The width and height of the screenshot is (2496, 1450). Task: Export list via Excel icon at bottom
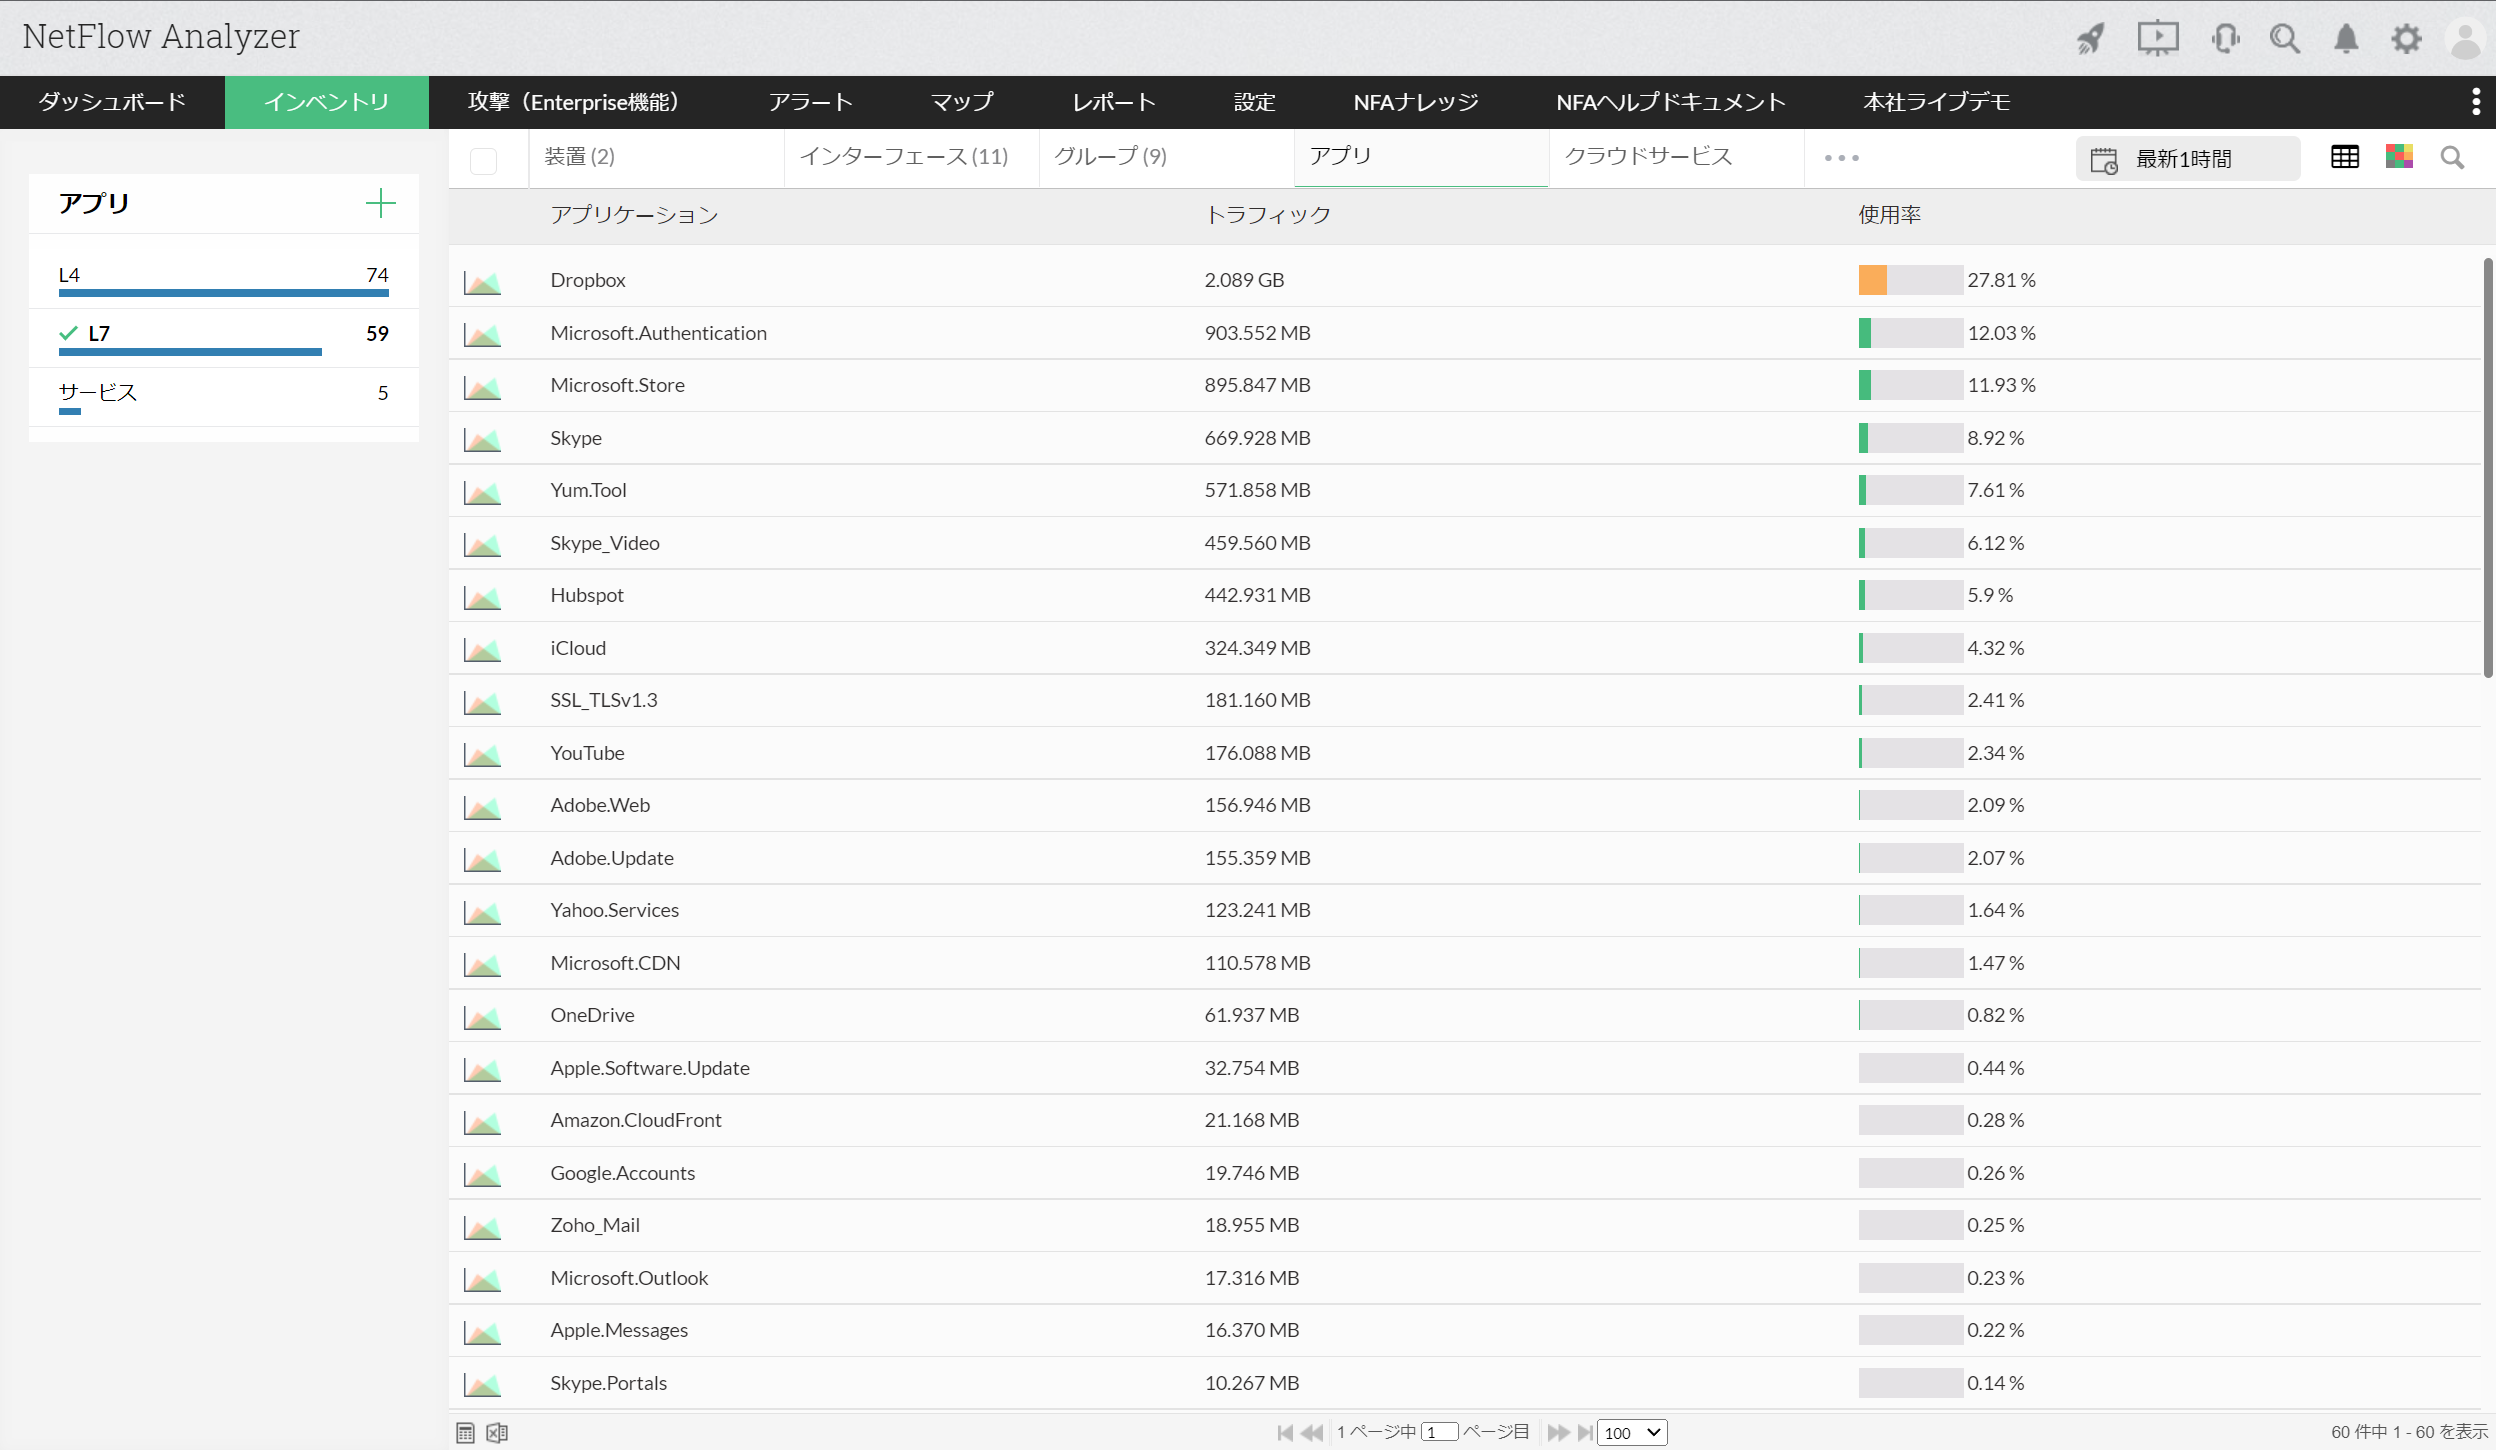coord(497,1433)
